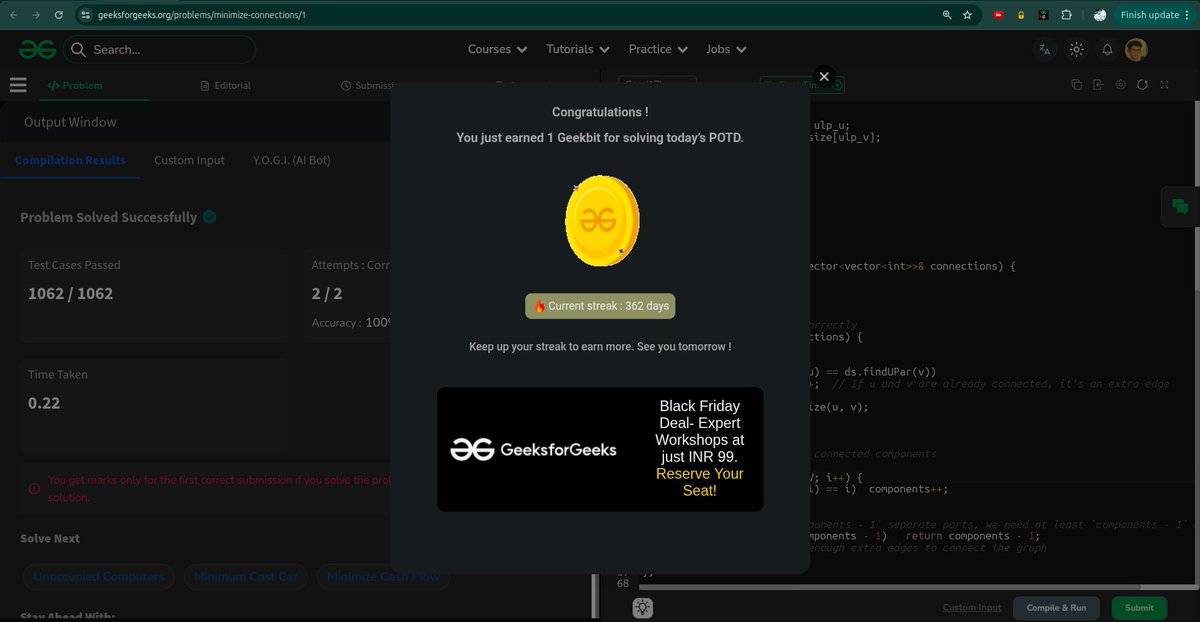Screen dimensions: 1200x622
Task: Open the Jobs dropdown
Action: tap(725, 49)
